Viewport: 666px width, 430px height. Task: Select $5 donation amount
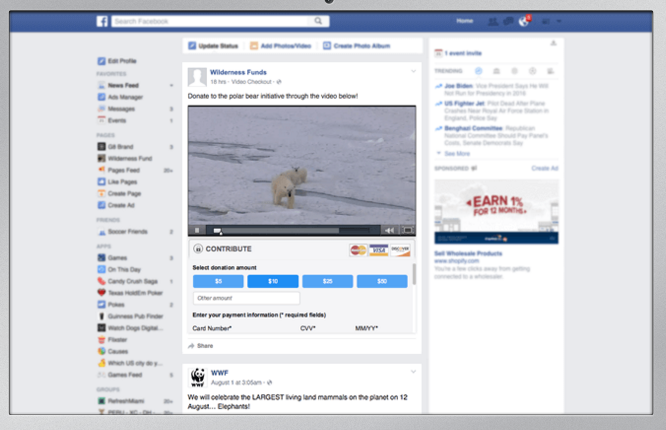coord(218,281)
